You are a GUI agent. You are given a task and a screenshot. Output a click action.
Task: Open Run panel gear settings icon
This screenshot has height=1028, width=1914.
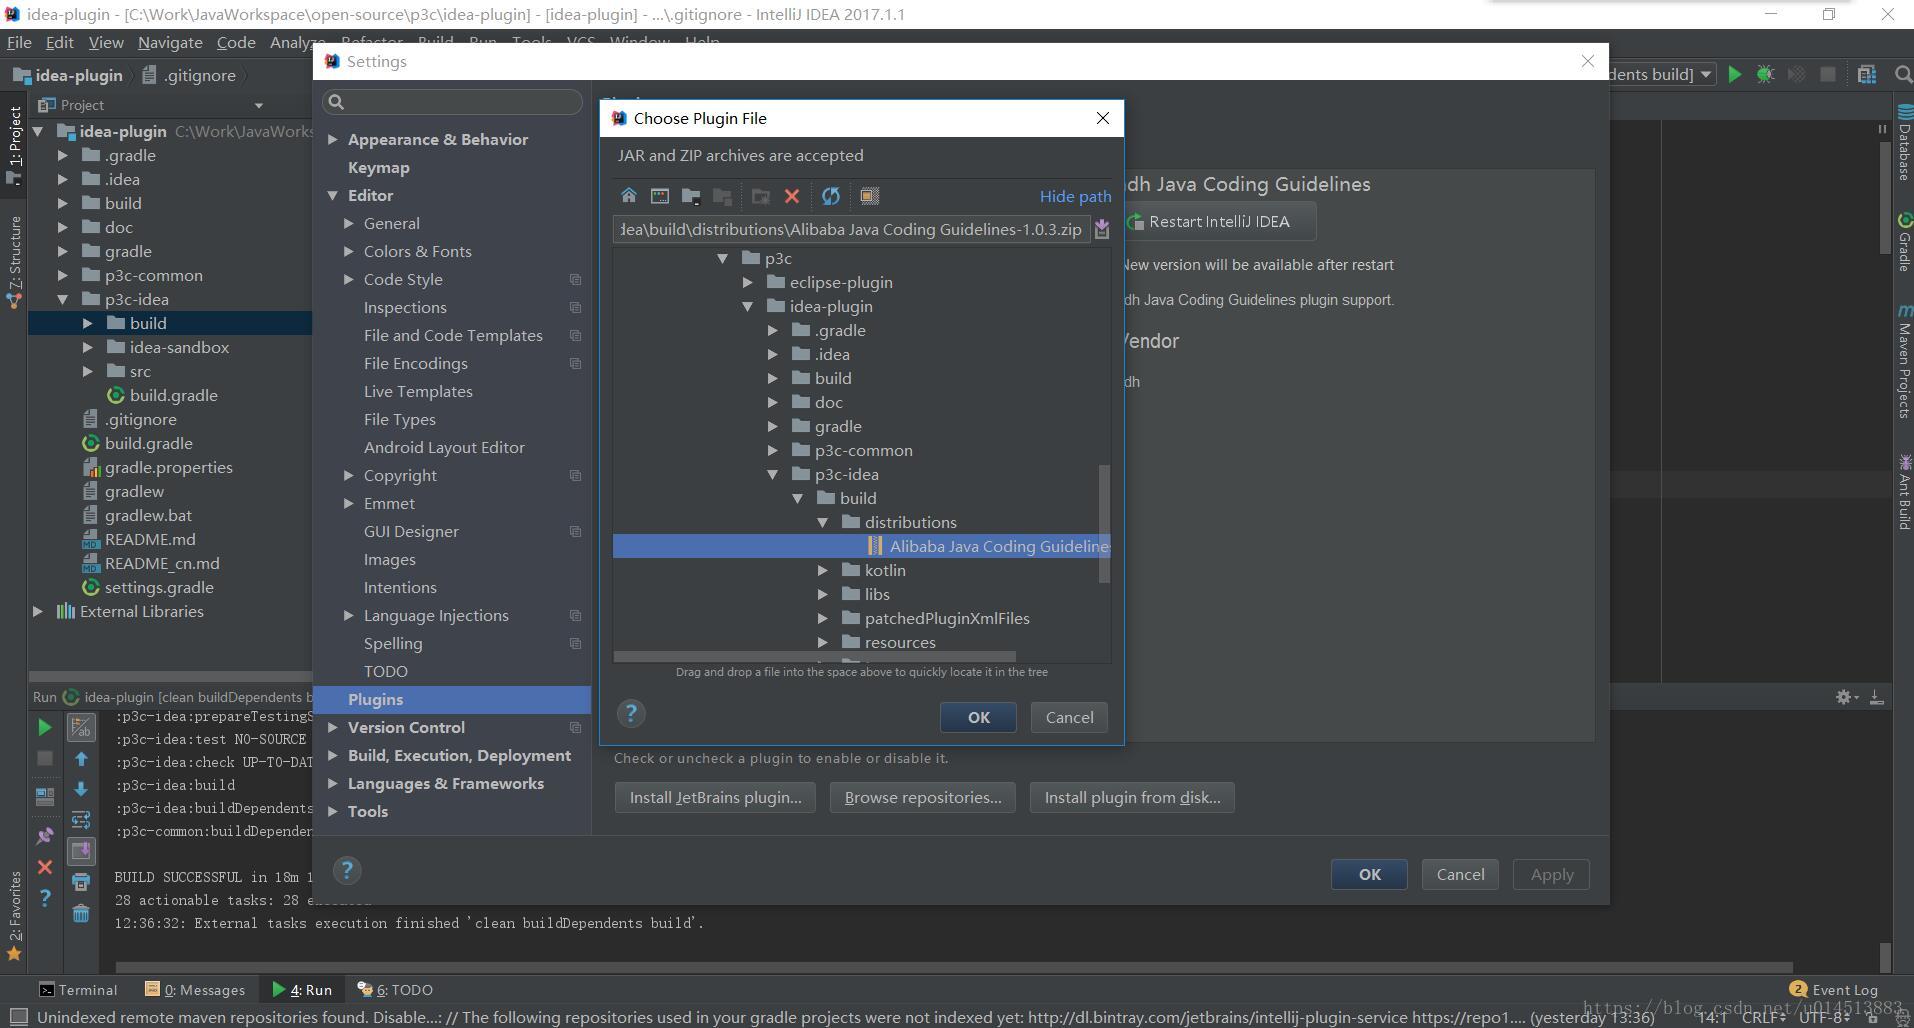point(1846,697)
